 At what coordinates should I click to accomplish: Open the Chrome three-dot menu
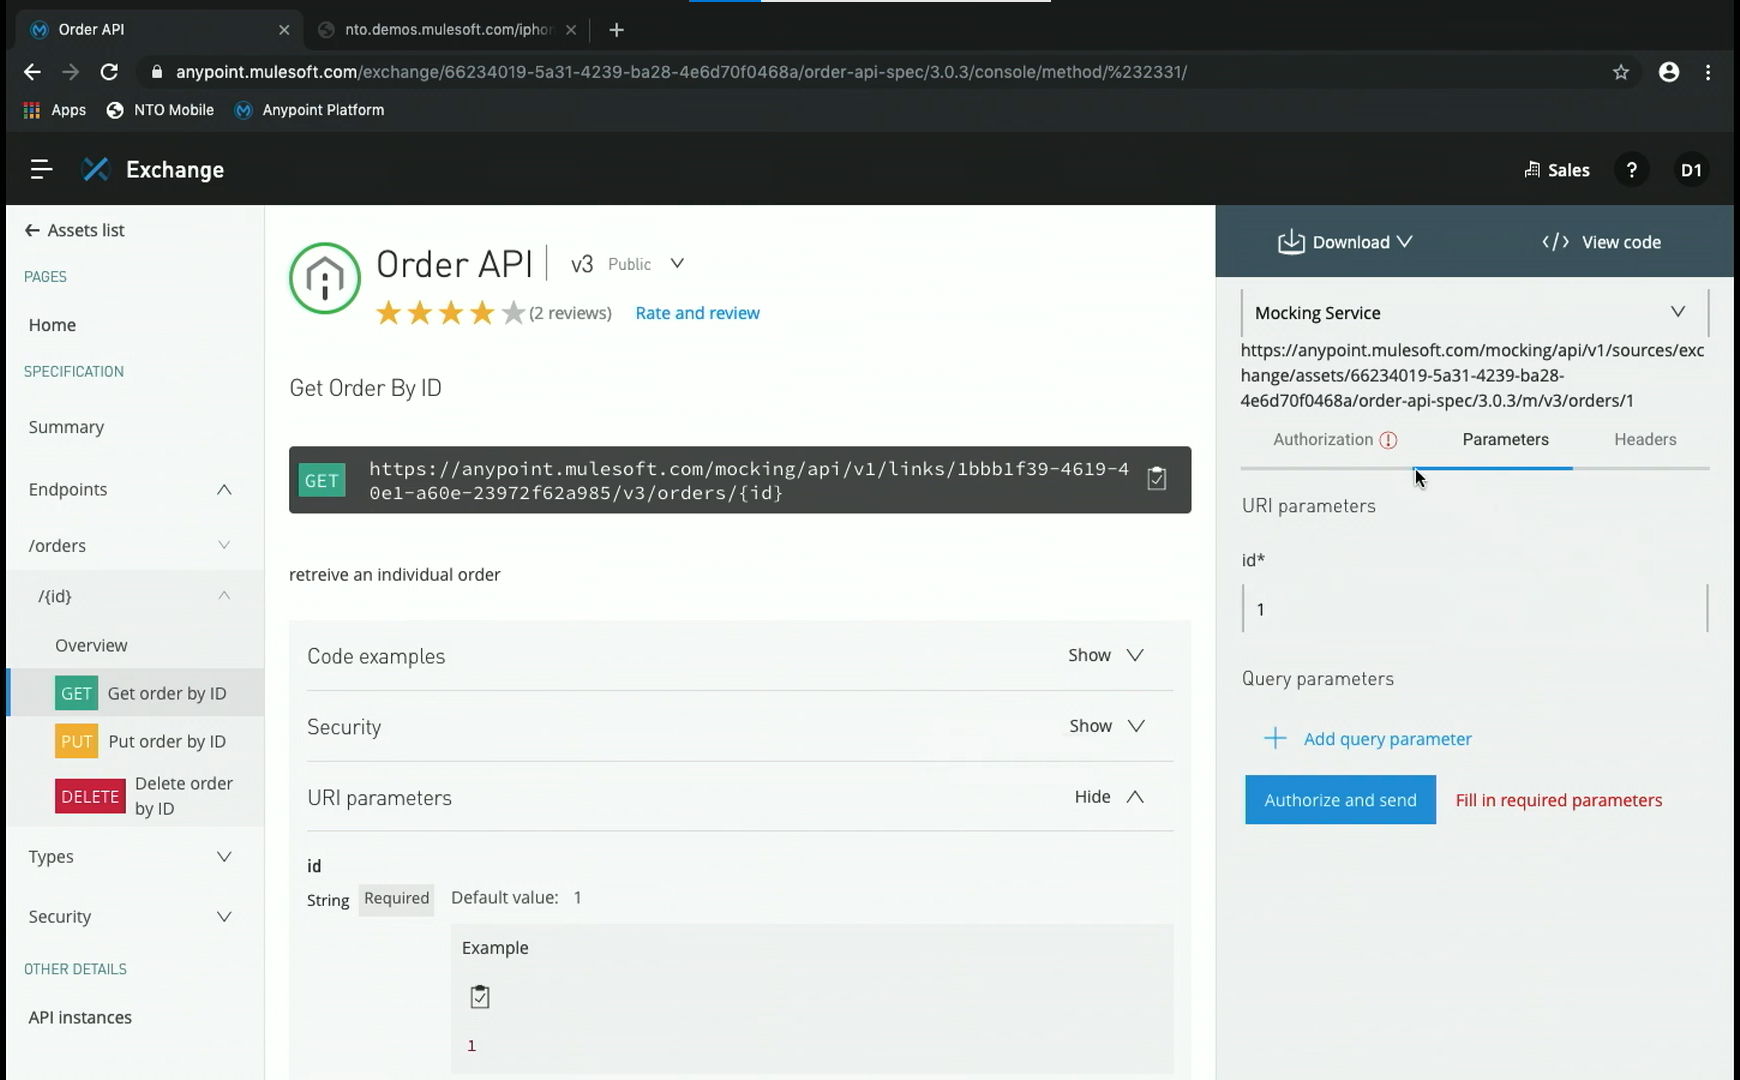coord(1708,72)
